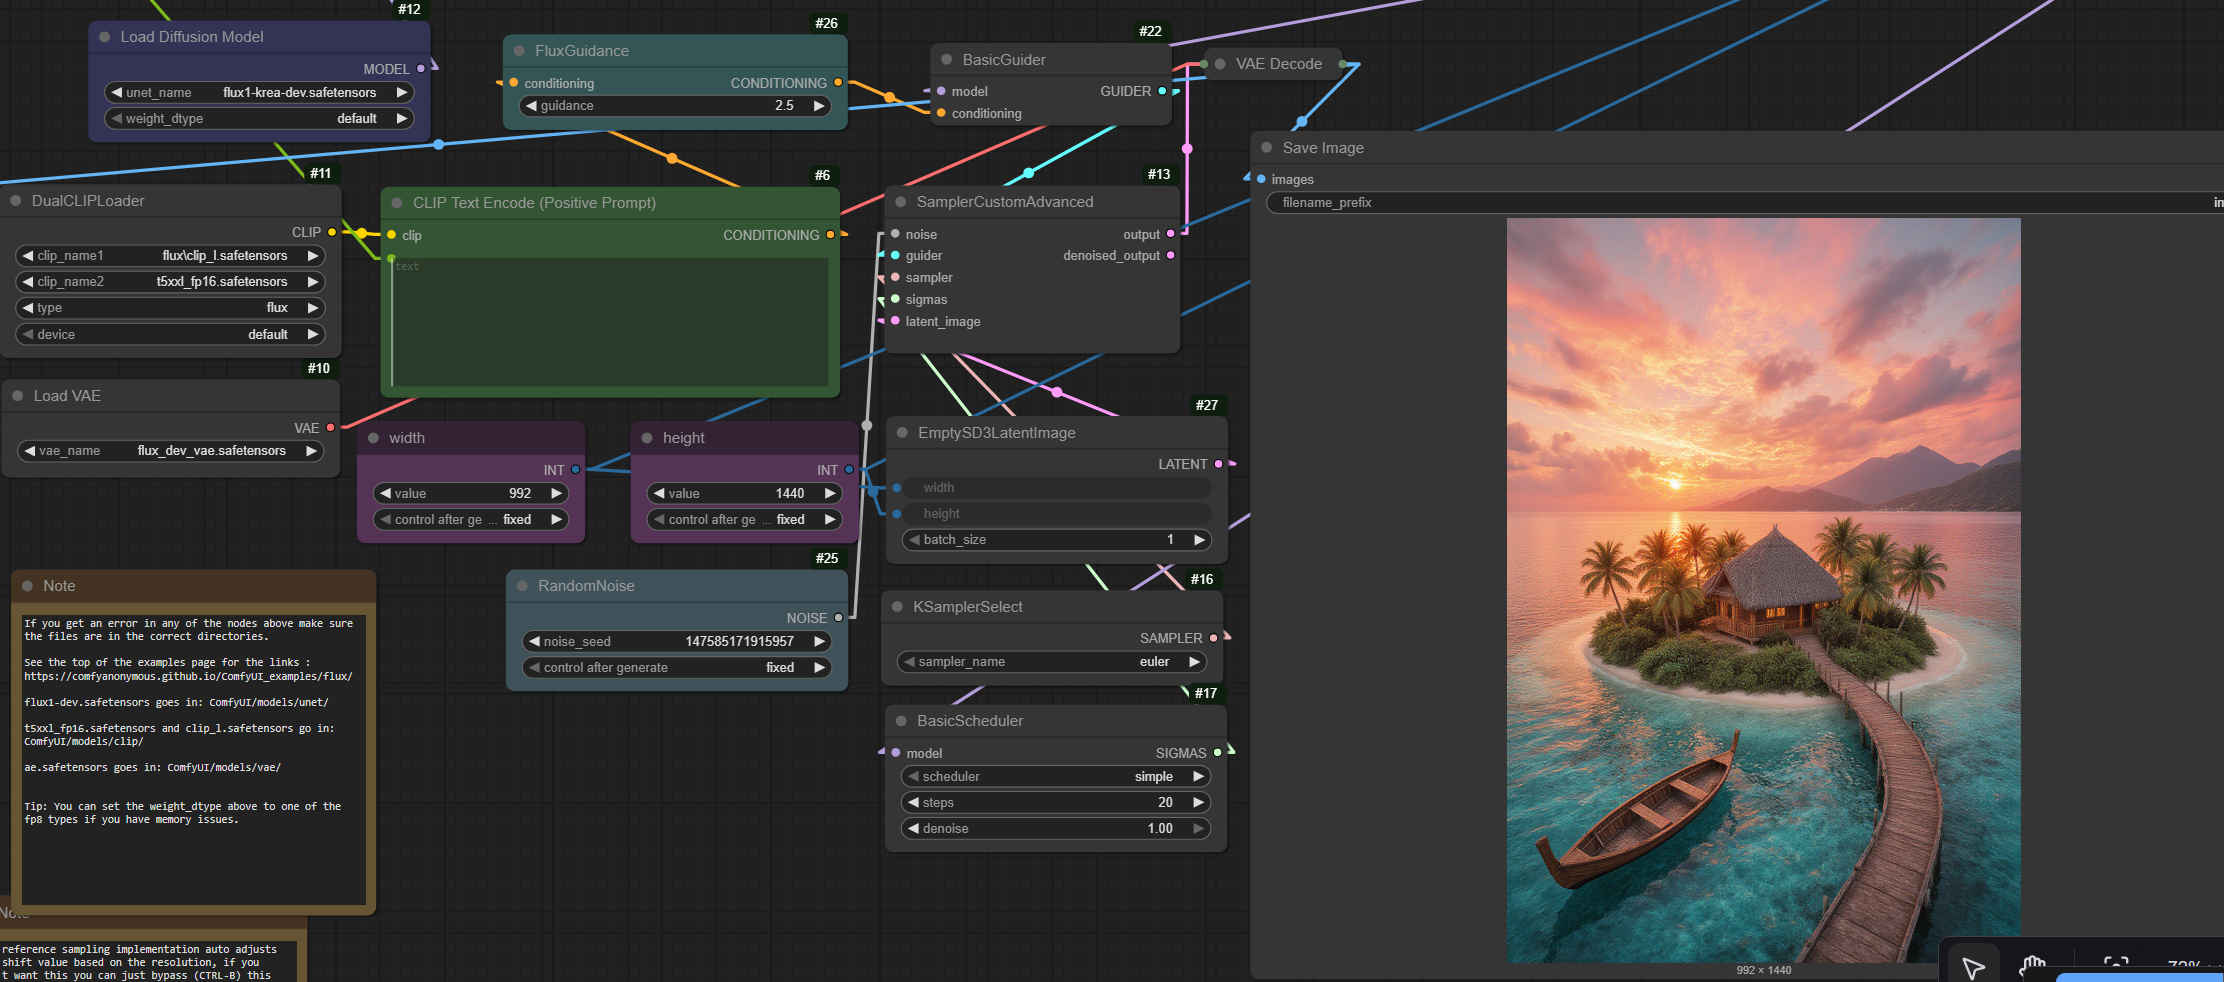
Task: Click the filename_prefix field in Save Image
Action: click(1745, 202)
